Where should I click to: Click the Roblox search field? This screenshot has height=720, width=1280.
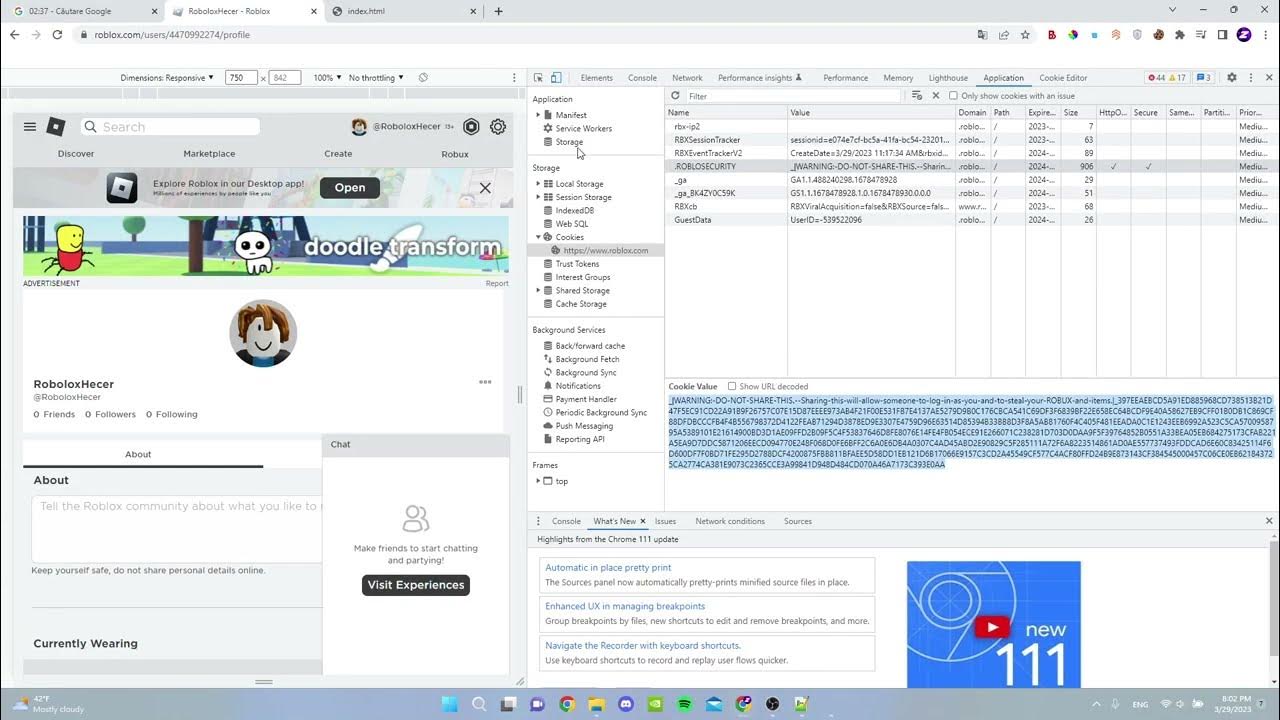point(169,127)
